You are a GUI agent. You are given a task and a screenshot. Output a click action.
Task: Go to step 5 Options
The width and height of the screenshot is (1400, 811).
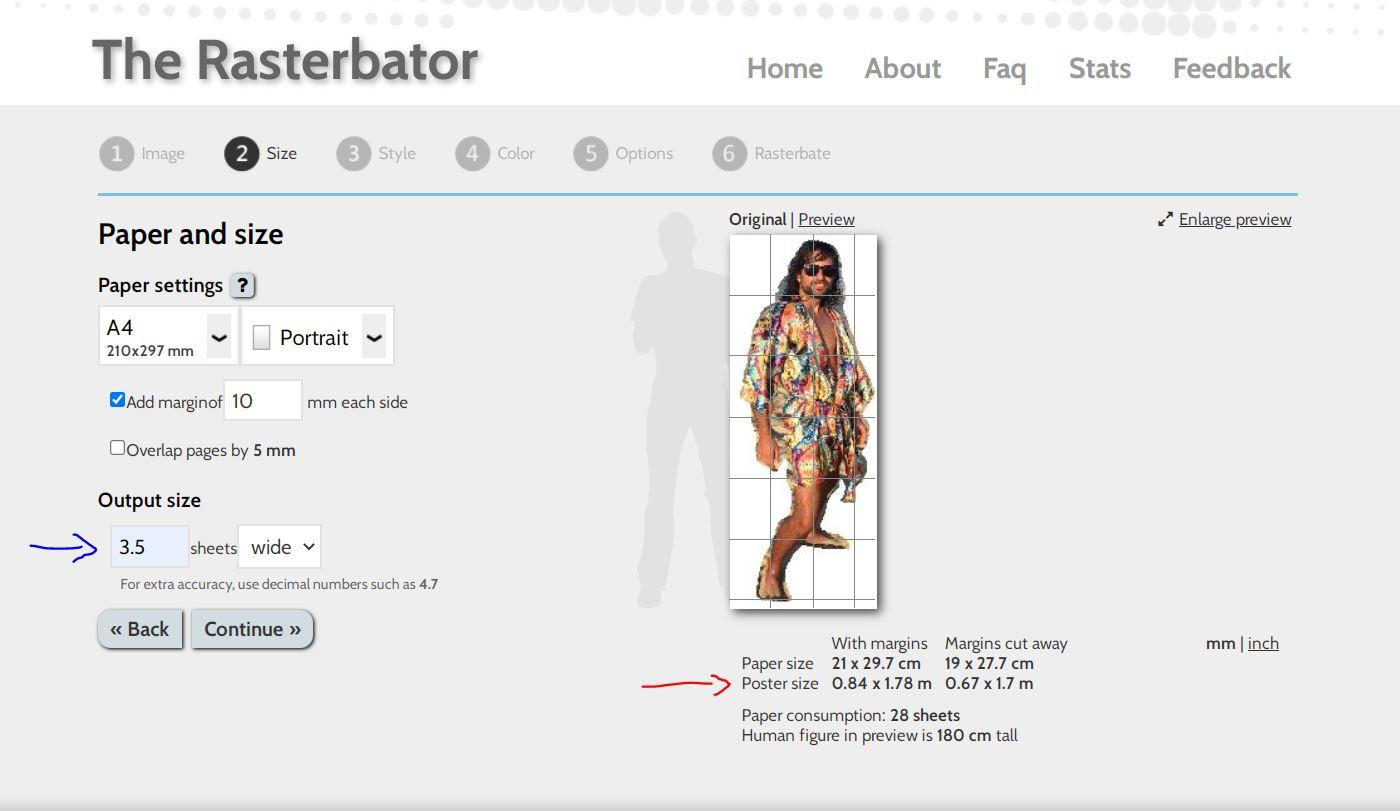tap(591, 153)
